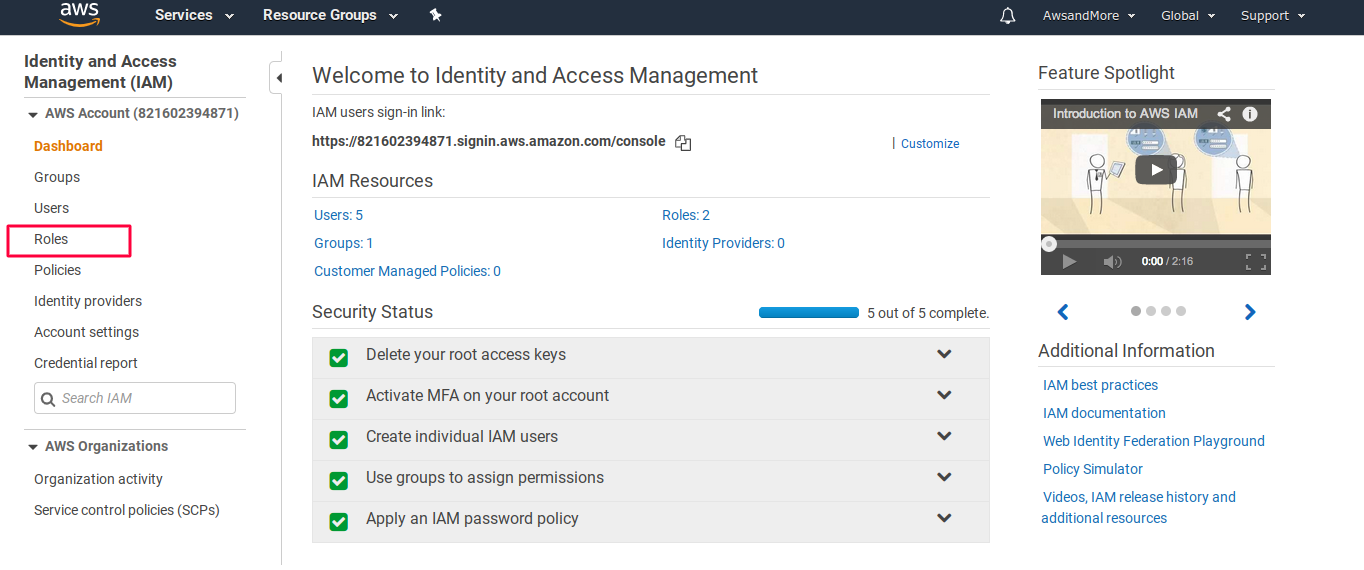Collapse the AWS Organizations section
Screen dimensions: 1364x570
click(x=33, y=447)
